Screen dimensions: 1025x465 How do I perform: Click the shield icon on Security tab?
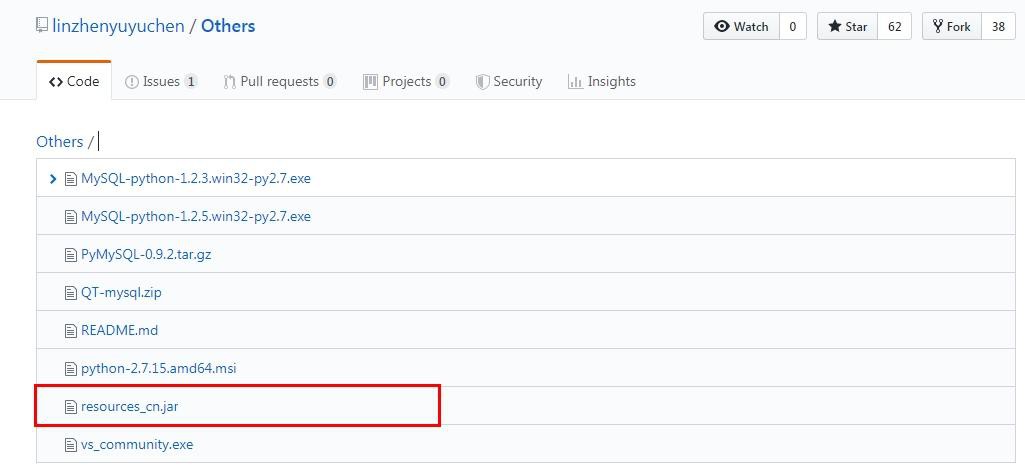482,82
